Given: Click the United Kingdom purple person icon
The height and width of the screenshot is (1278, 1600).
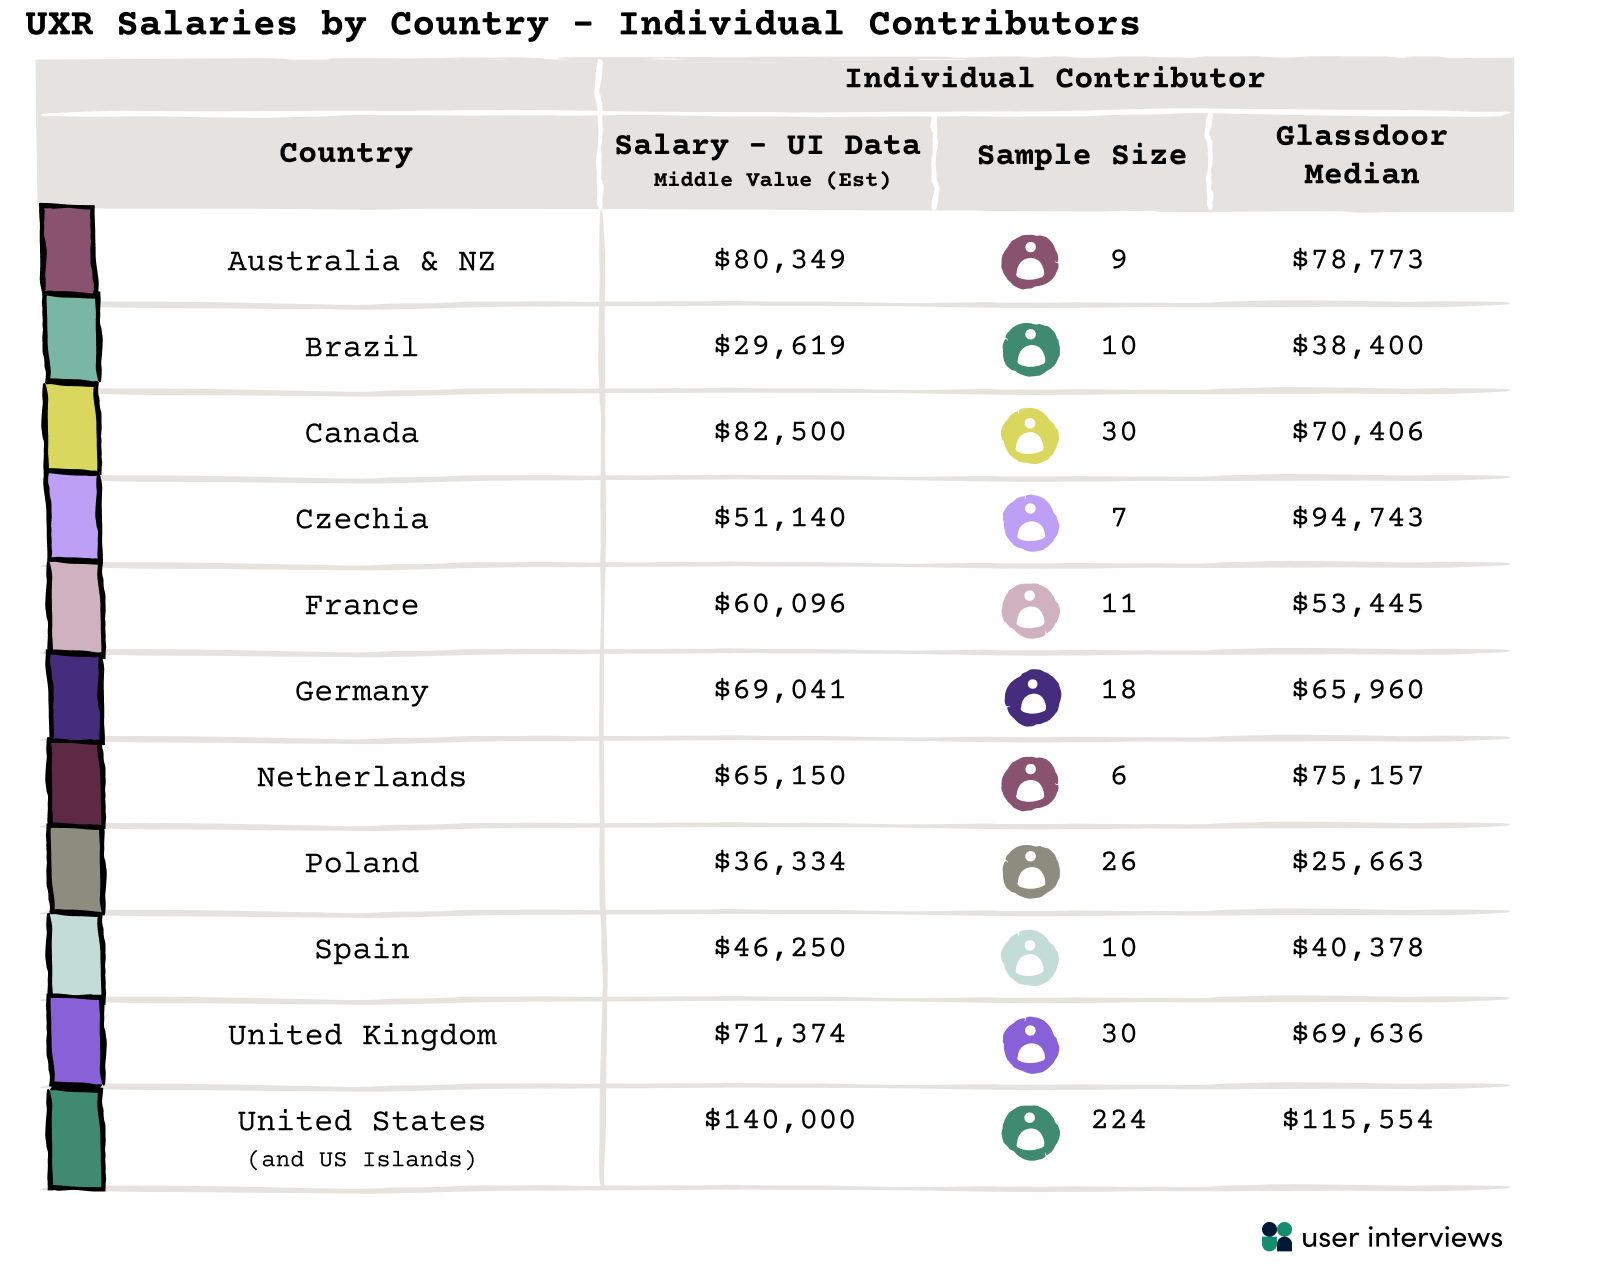Looking at the screenshot, I should click(x=1030, y=1045).
